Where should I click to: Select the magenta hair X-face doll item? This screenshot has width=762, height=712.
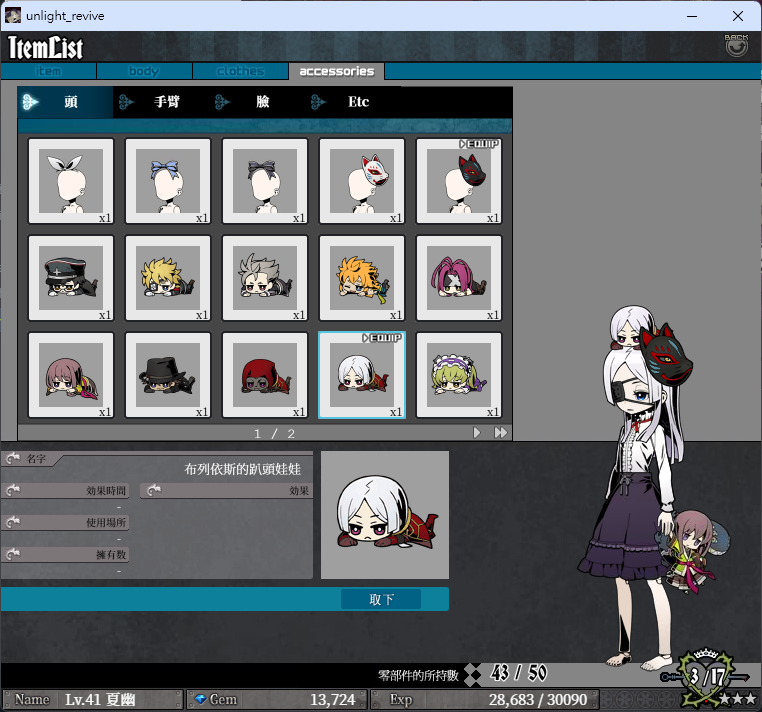pyautogui.click(x=459, y=278)
